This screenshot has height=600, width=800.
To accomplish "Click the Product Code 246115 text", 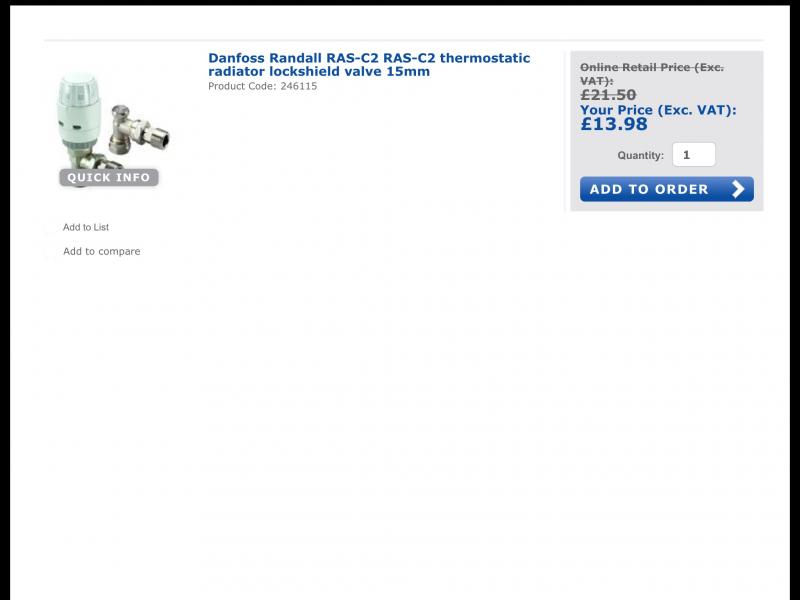I will tap(262, 86).
